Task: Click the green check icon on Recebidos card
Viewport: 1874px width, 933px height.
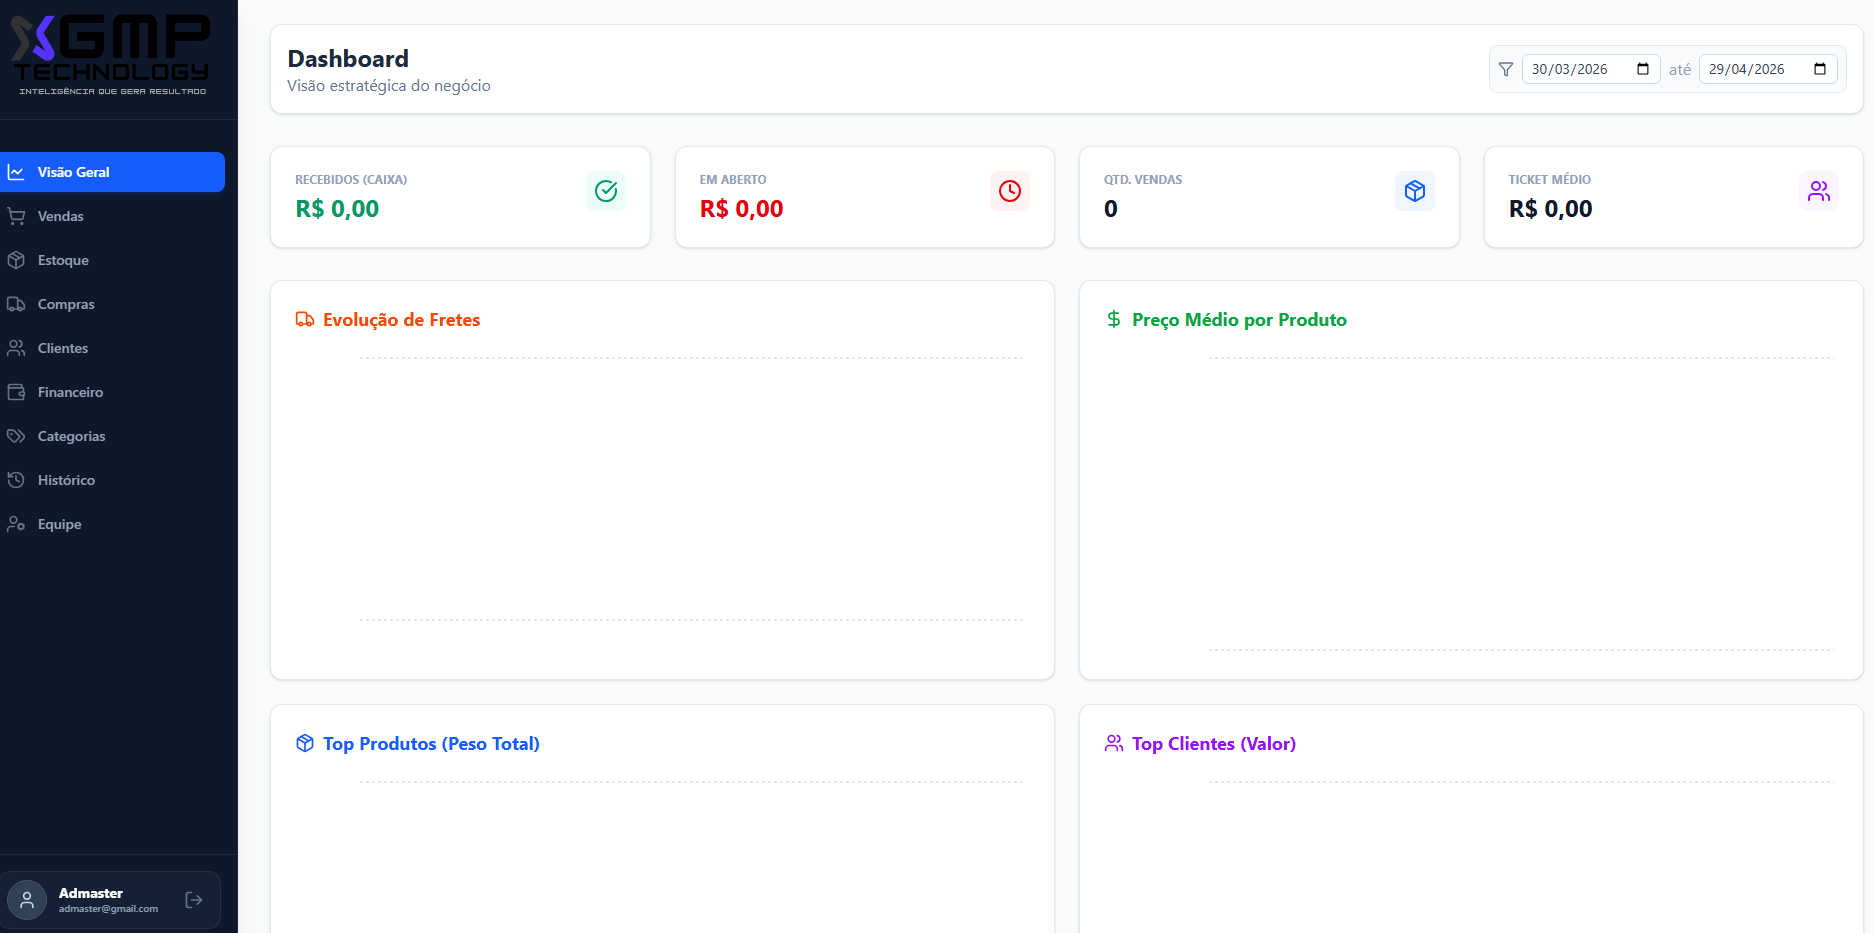Action: pyautogui.click(x=605, y=191)
